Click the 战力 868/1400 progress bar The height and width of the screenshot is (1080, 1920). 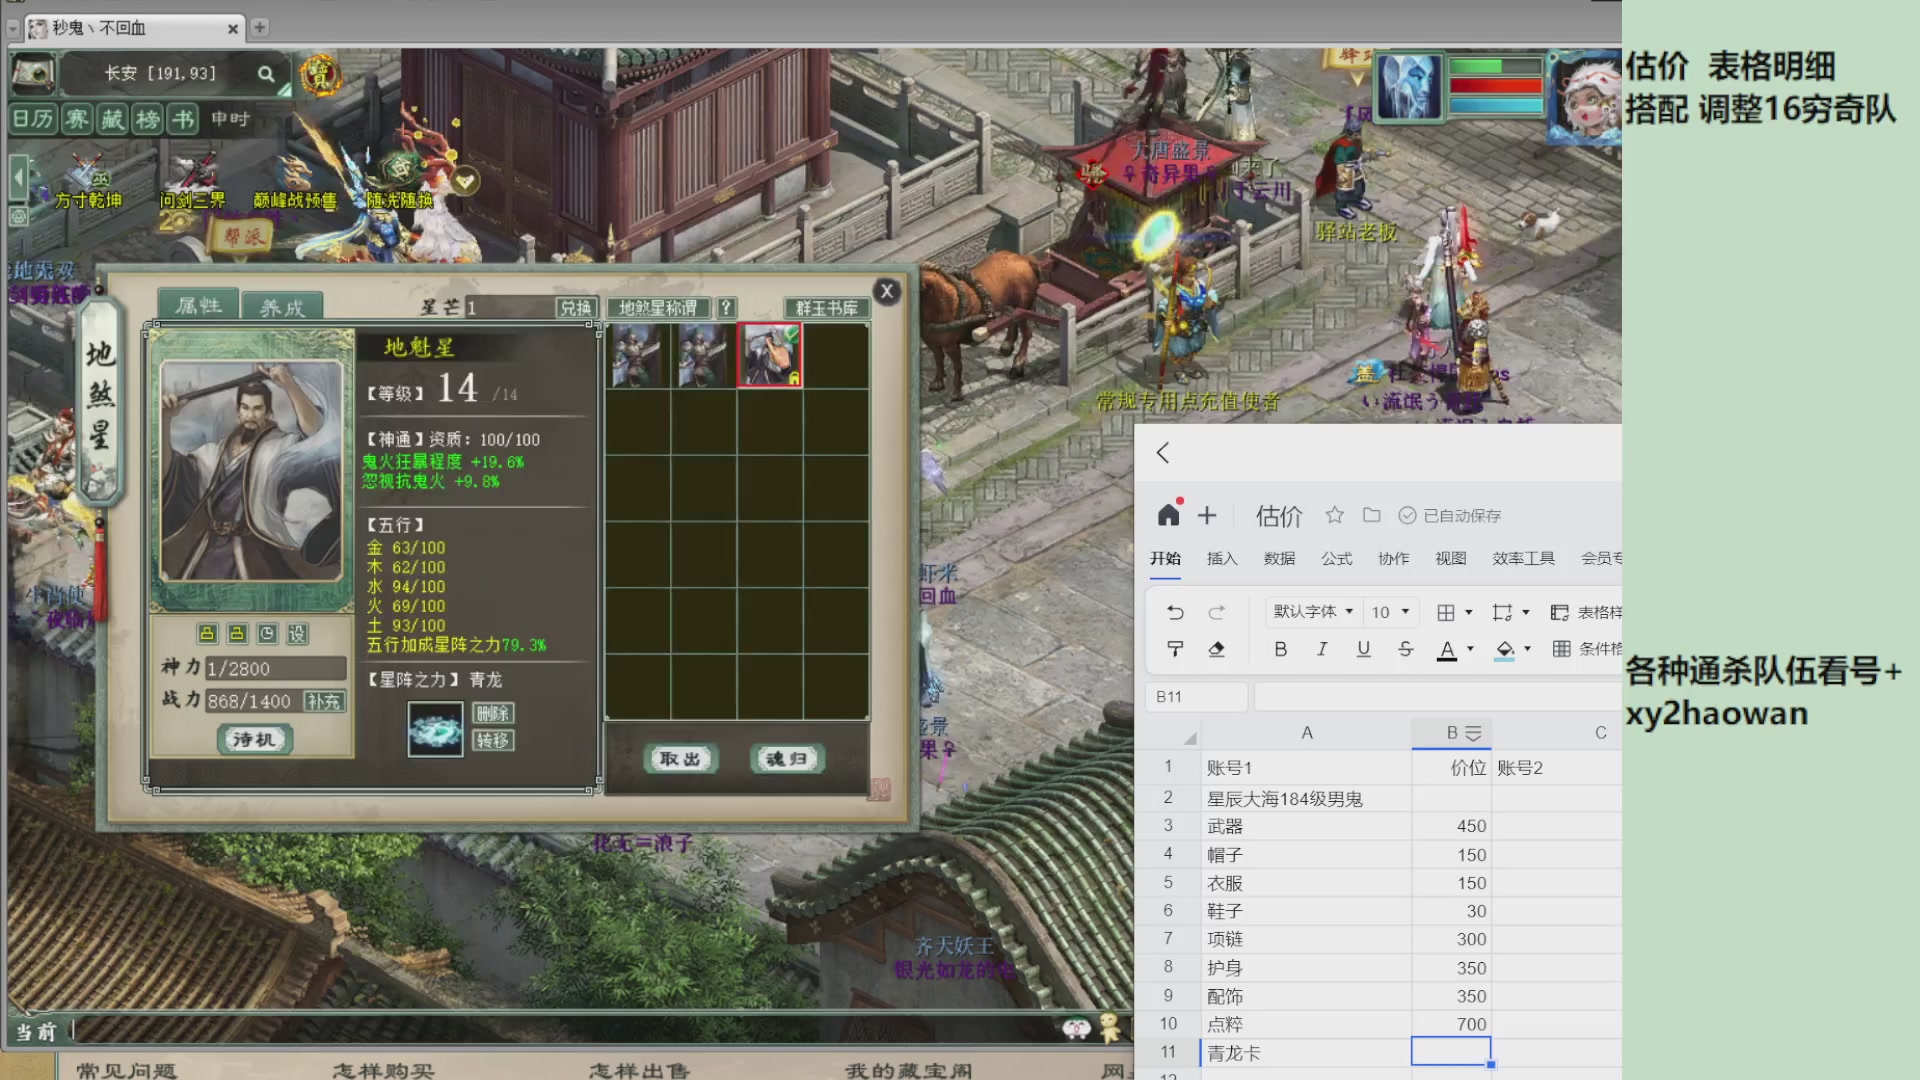(252, 701)
